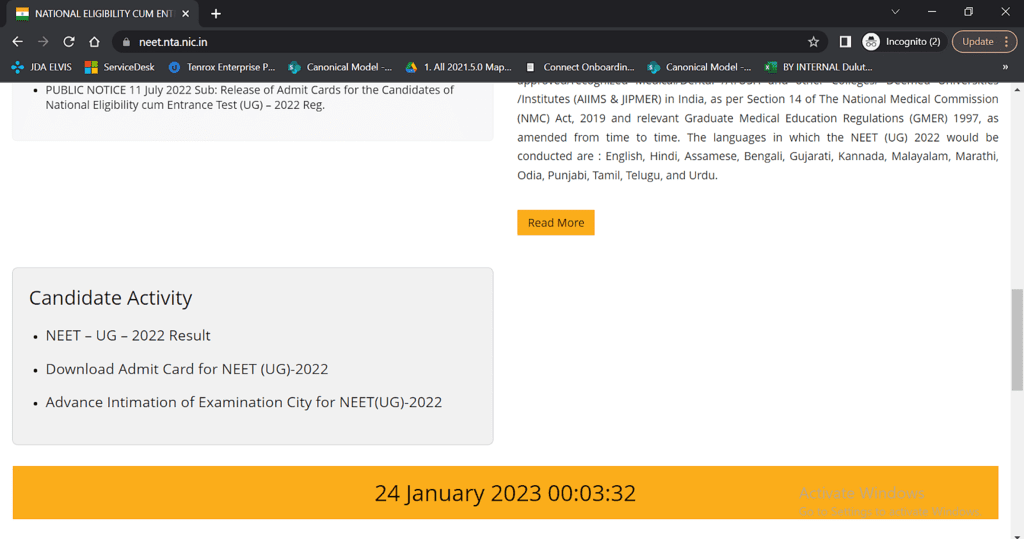Viewport: 1024px width, 539px height.
Task: Reload the neet.nta.nic.in page
Action: pyautogui.click(x=69, y=42)
